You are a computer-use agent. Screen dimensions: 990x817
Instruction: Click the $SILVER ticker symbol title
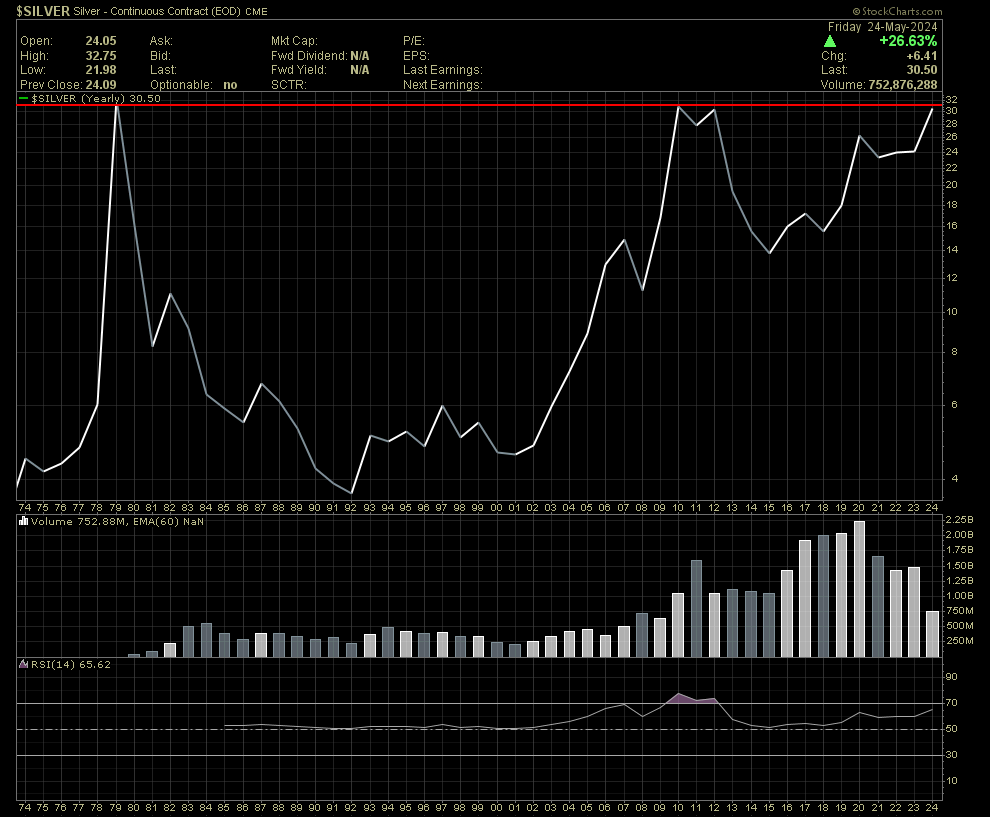click(43, 9)
